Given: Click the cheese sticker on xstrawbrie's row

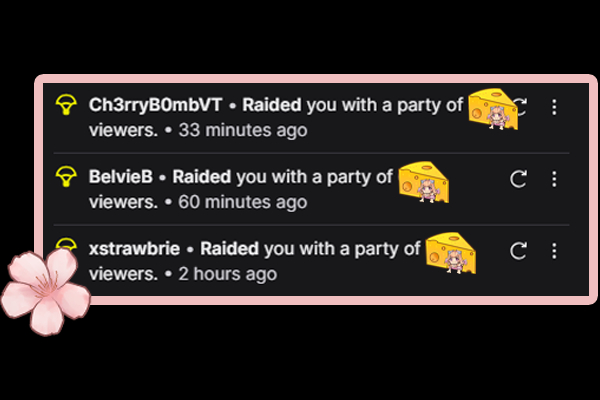Looking at the screenshot, I should coord(451,253).
